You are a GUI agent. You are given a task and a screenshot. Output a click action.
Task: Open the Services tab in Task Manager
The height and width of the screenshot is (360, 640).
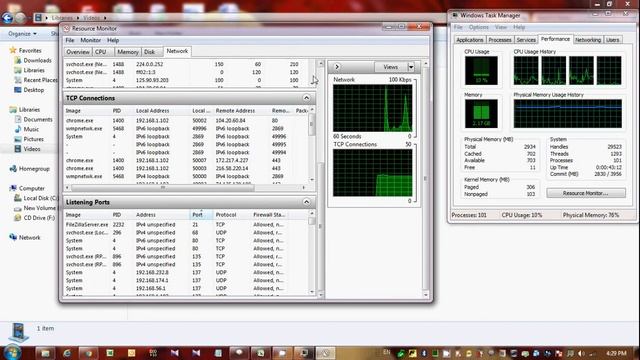pos(526,40)
